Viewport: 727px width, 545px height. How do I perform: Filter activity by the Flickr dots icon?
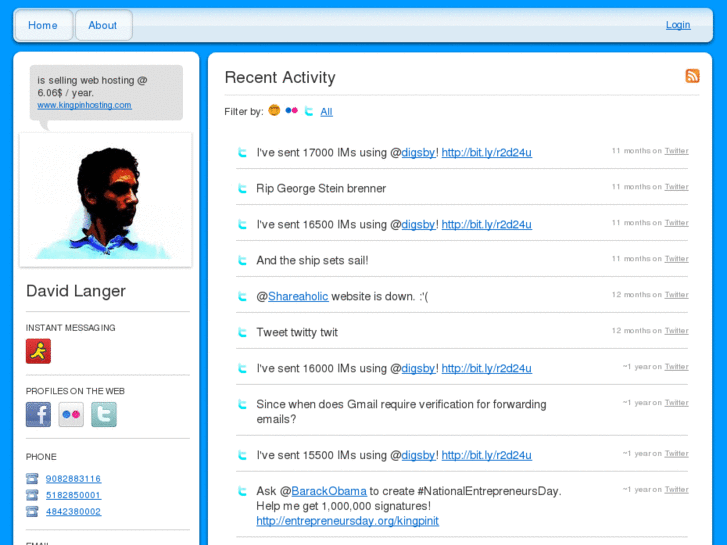coord(291,110)
